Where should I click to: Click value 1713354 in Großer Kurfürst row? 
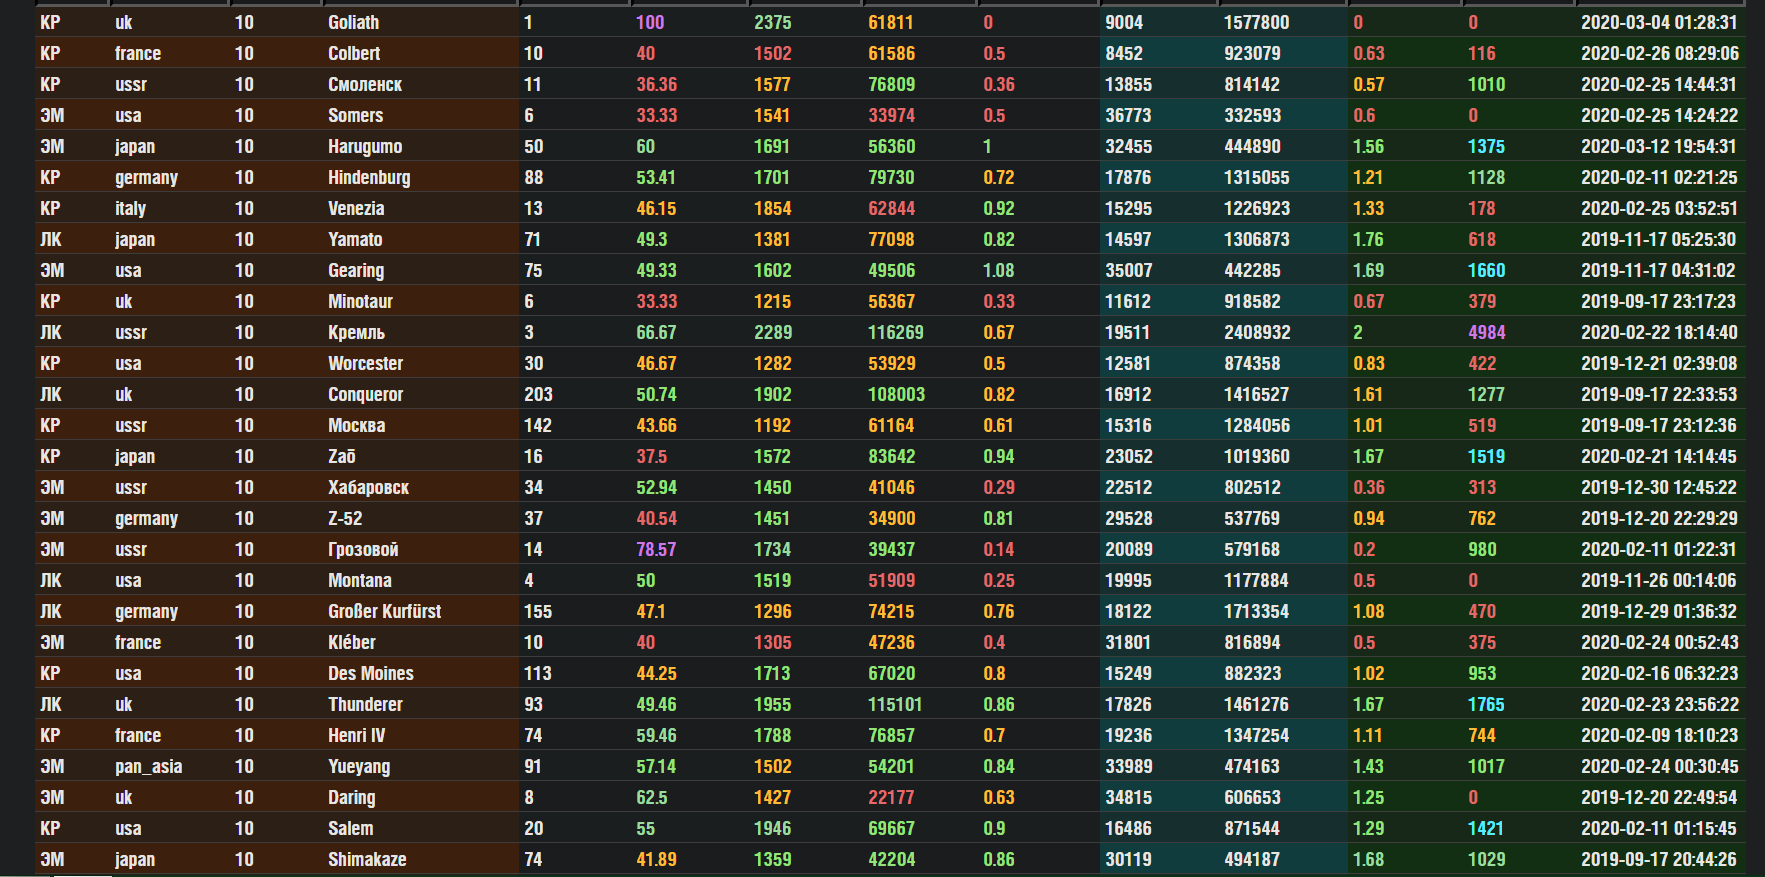(1256, 611)
